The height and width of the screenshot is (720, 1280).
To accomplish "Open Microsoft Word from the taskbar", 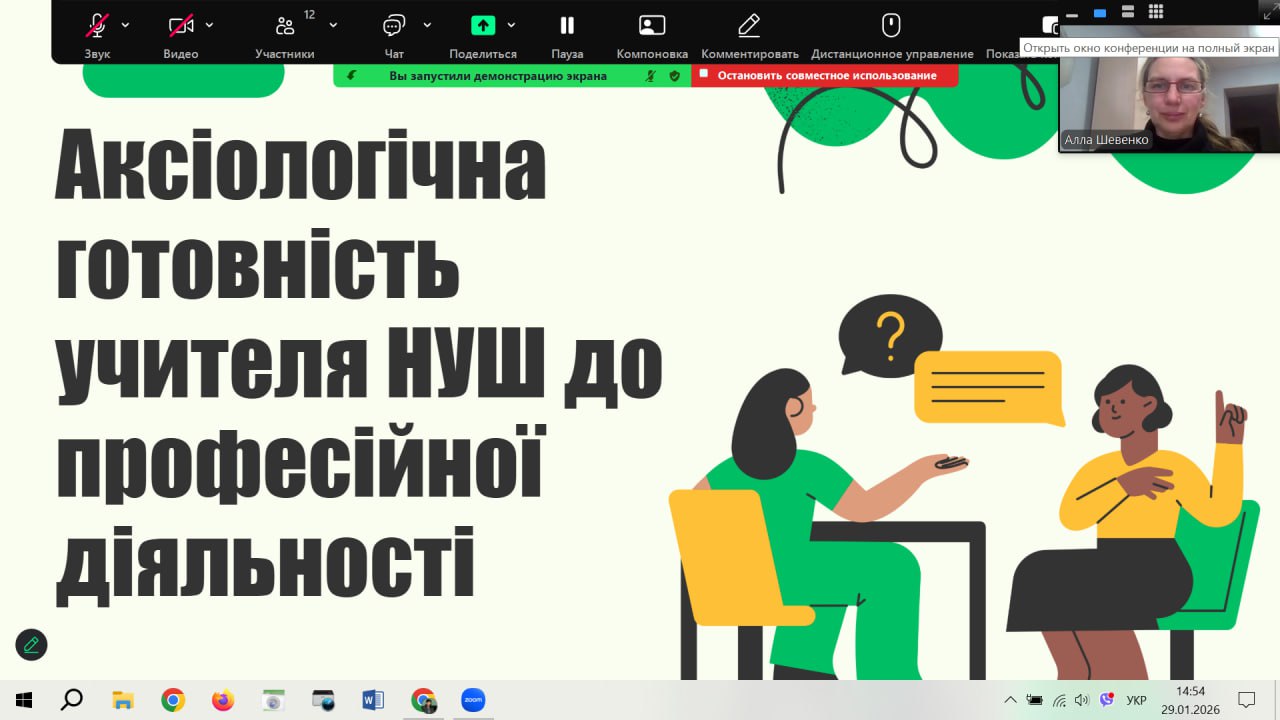I will (373, 700).
